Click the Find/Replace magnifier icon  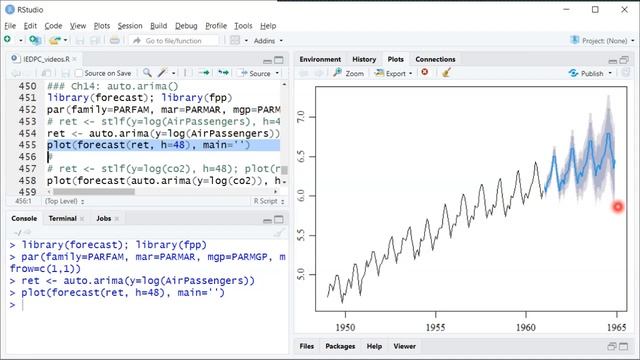(x=147, y=73)
